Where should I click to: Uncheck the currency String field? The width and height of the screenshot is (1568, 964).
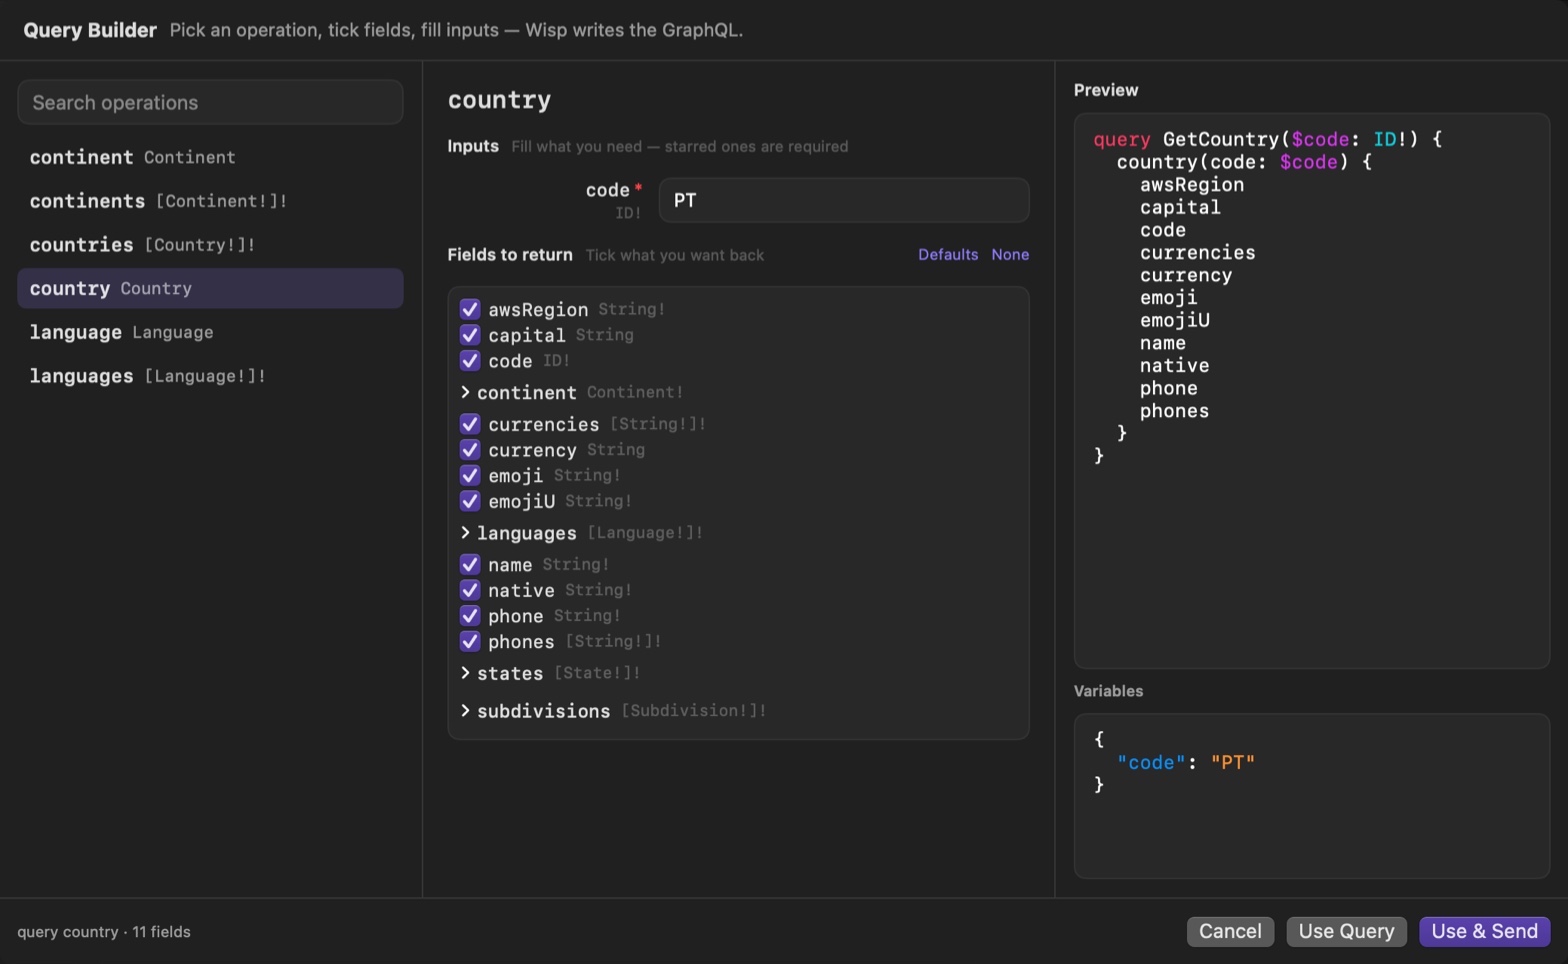[470, 450]
